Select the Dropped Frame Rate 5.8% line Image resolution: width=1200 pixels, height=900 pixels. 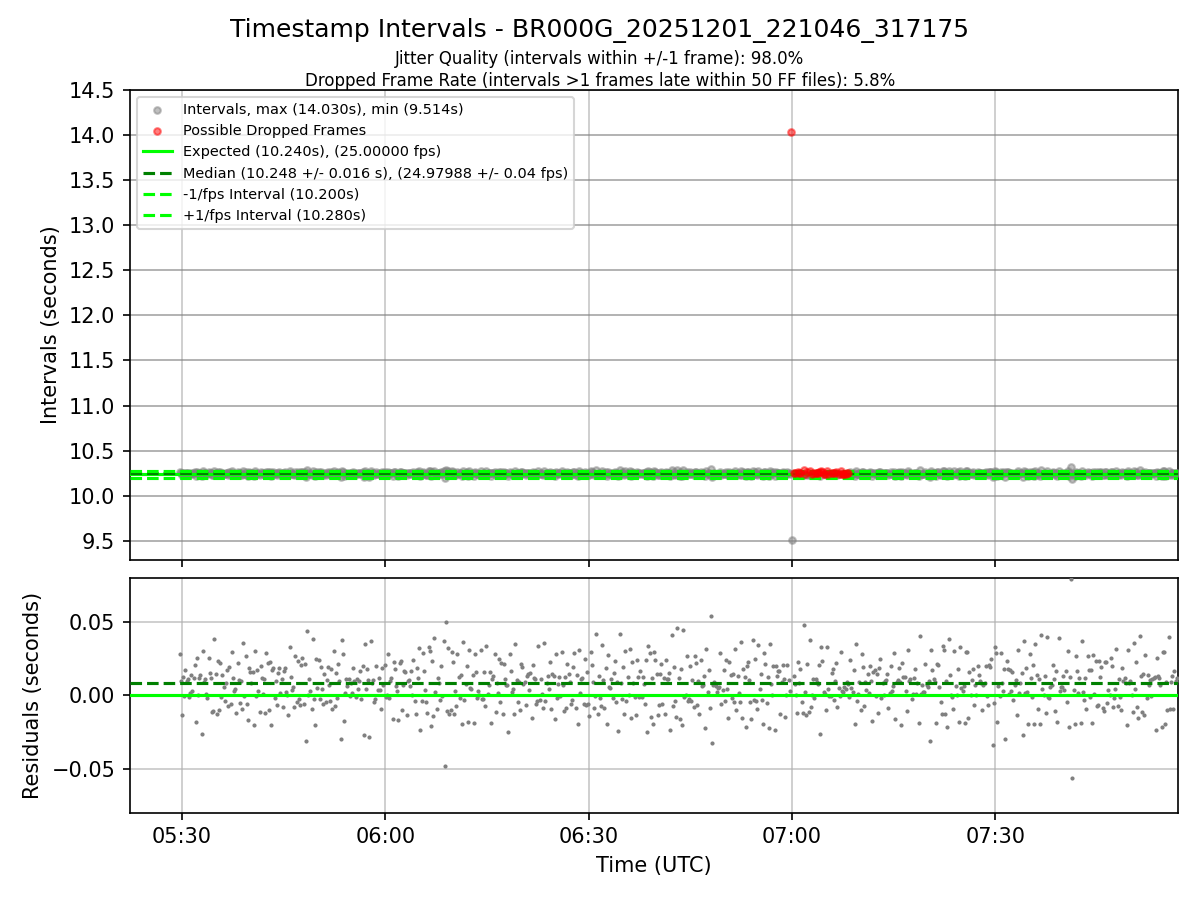pos(599,79)
